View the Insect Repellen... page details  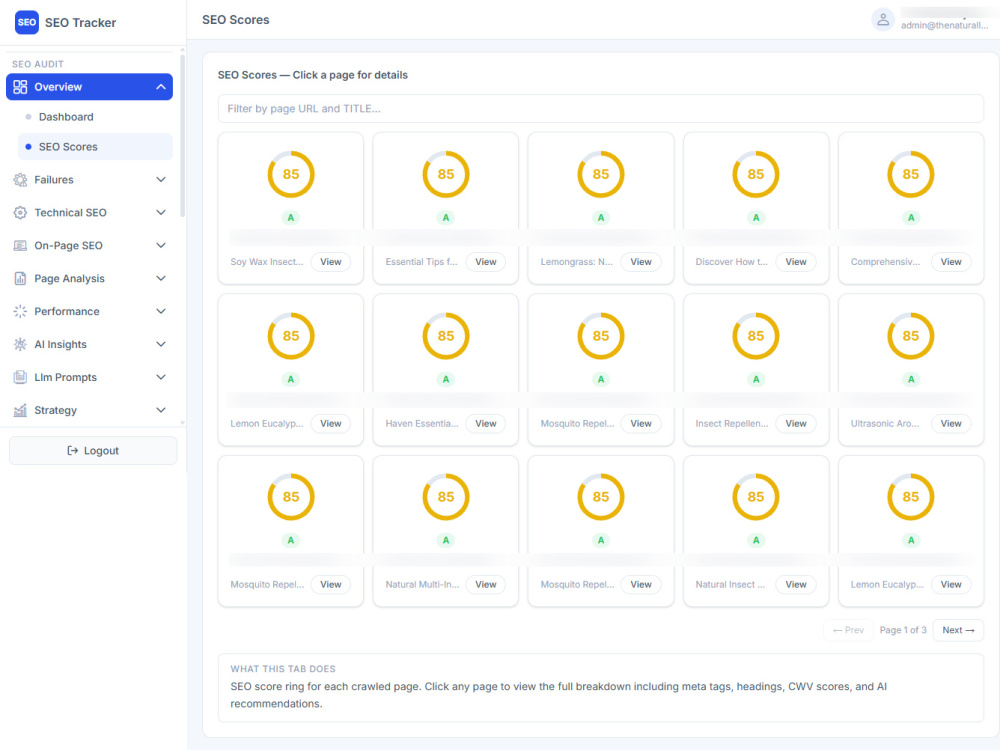[x=796, y=423]
